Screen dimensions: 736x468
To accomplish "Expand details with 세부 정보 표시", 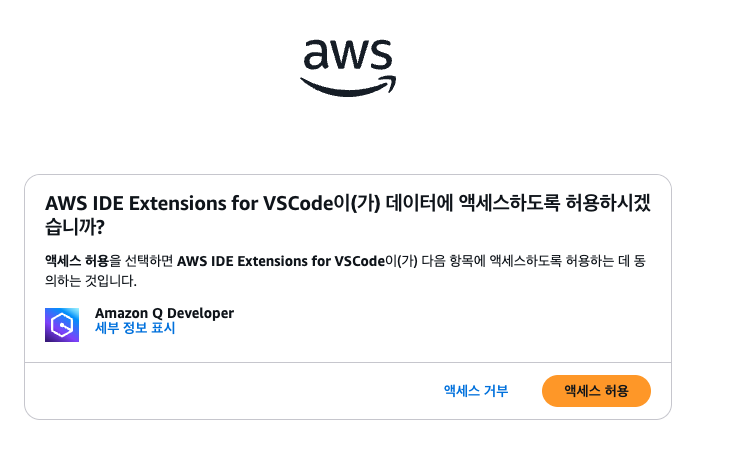I will (135, 328).
